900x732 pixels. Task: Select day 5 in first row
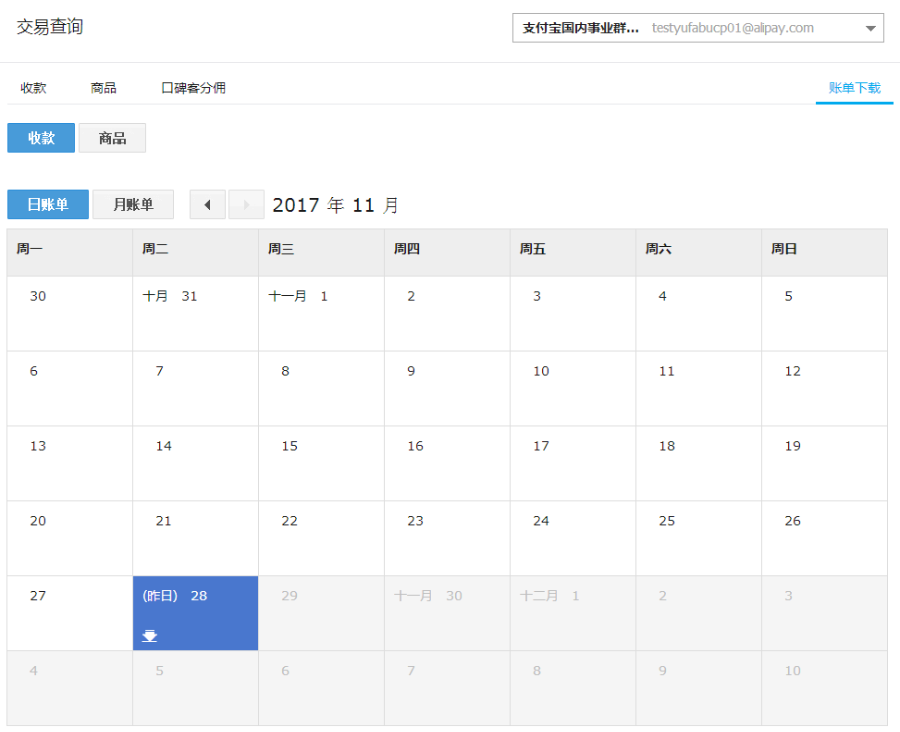pos(824,314)
